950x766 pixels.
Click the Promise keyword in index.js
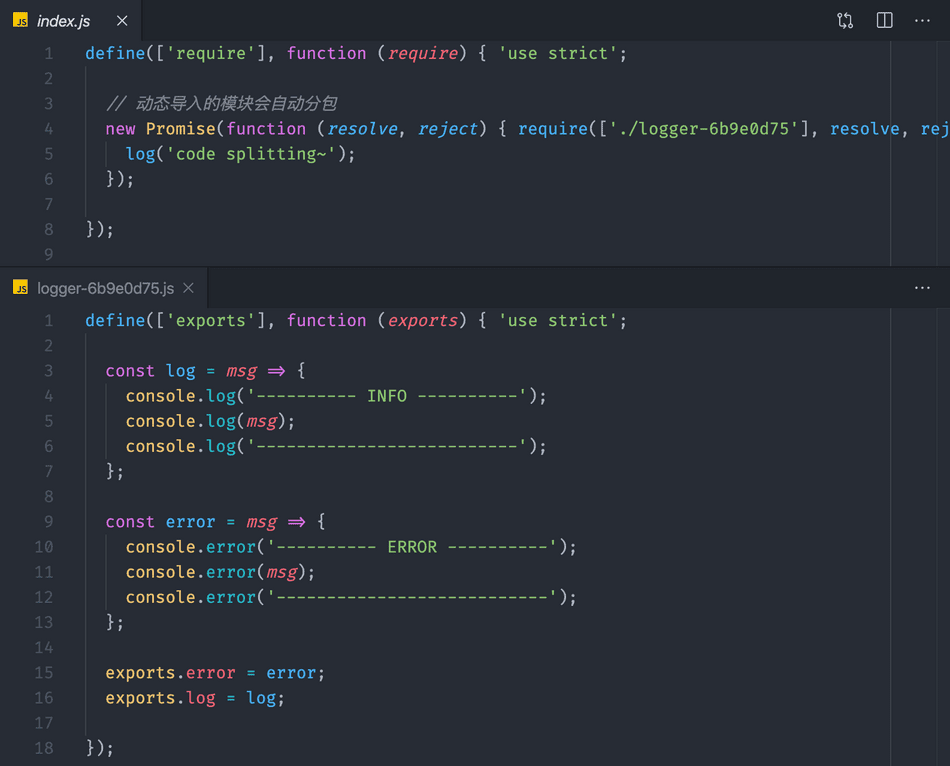(180, 129)
